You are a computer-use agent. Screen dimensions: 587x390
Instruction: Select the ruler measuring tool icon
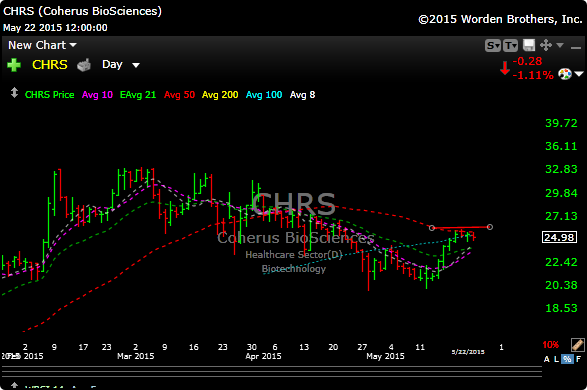577,344
